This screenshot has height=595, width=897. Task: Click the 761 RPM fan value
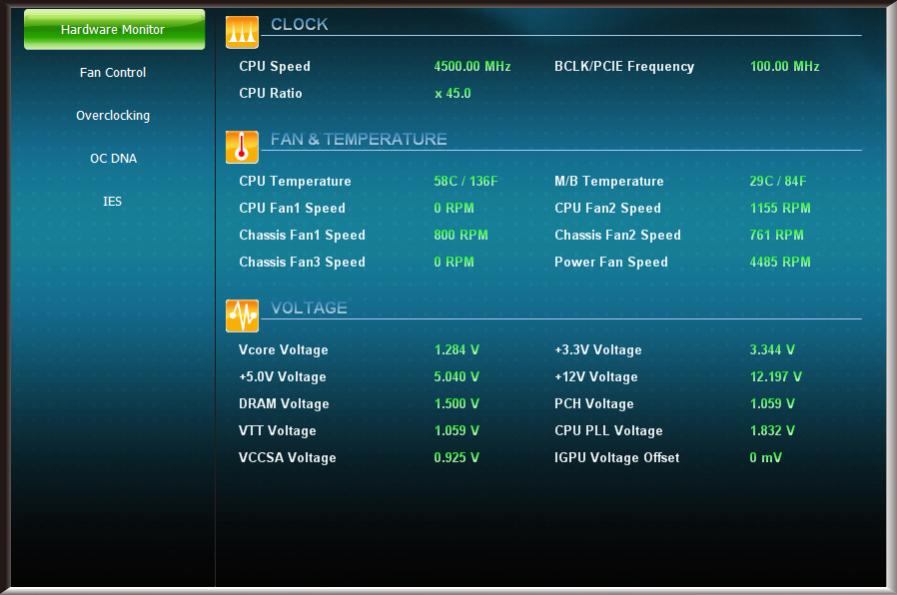click(776, 235)
